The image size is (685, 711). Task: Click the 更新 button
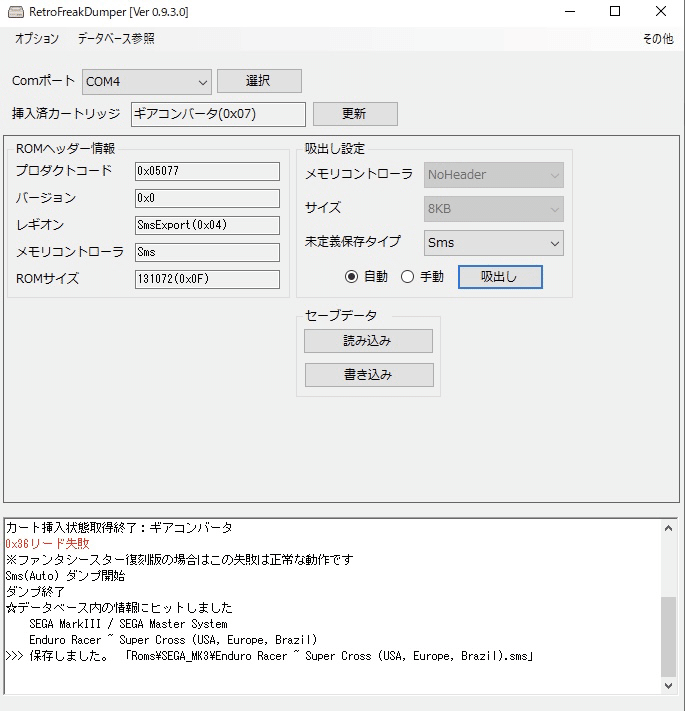coord(355,114)
